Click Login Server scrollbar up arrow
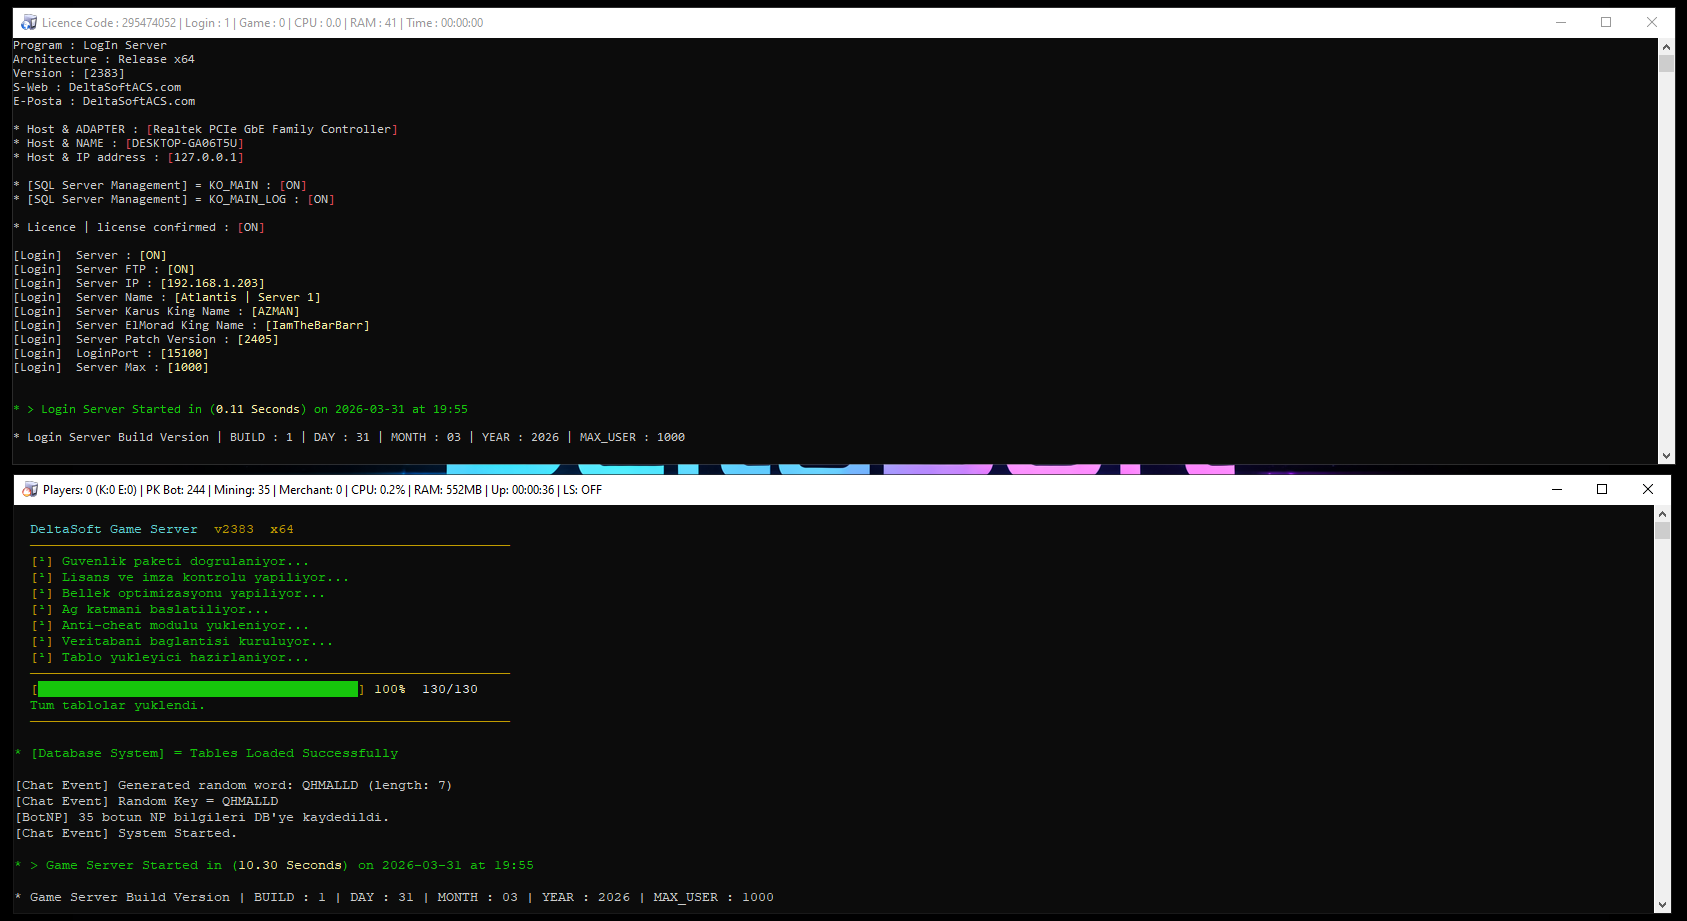This screenshot has height=921, width=1687. 1666,47
